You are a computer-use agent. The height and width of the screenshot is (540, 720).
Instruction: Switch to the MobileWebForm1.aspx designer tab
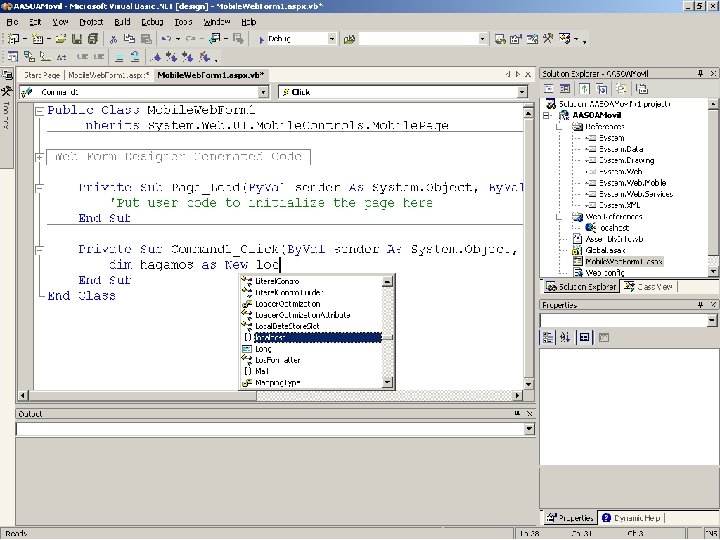(x=109, y=75)
